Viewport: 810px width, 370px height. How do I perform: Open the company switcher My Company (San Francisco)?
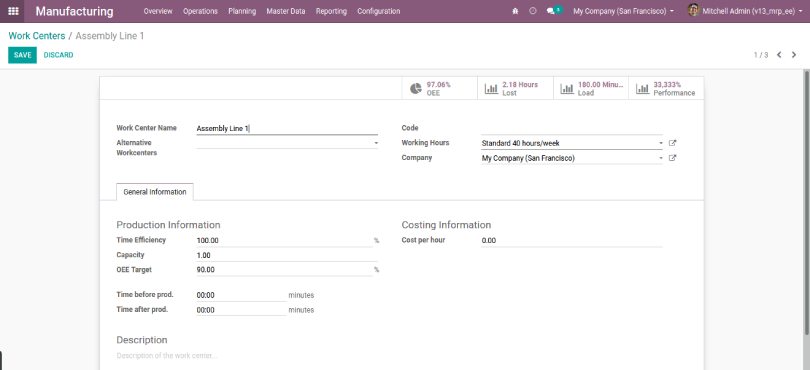[623, 11]
